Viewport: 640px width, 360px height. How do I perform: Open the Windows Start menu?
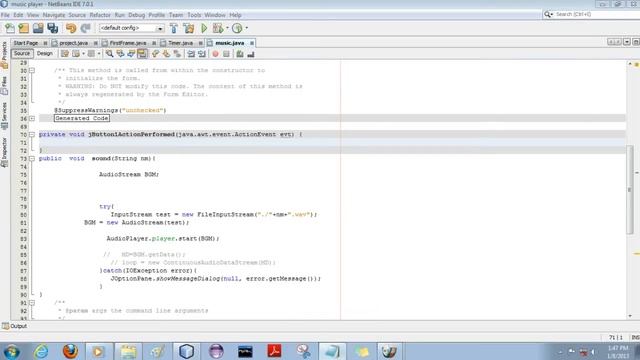tap(11, 351)
